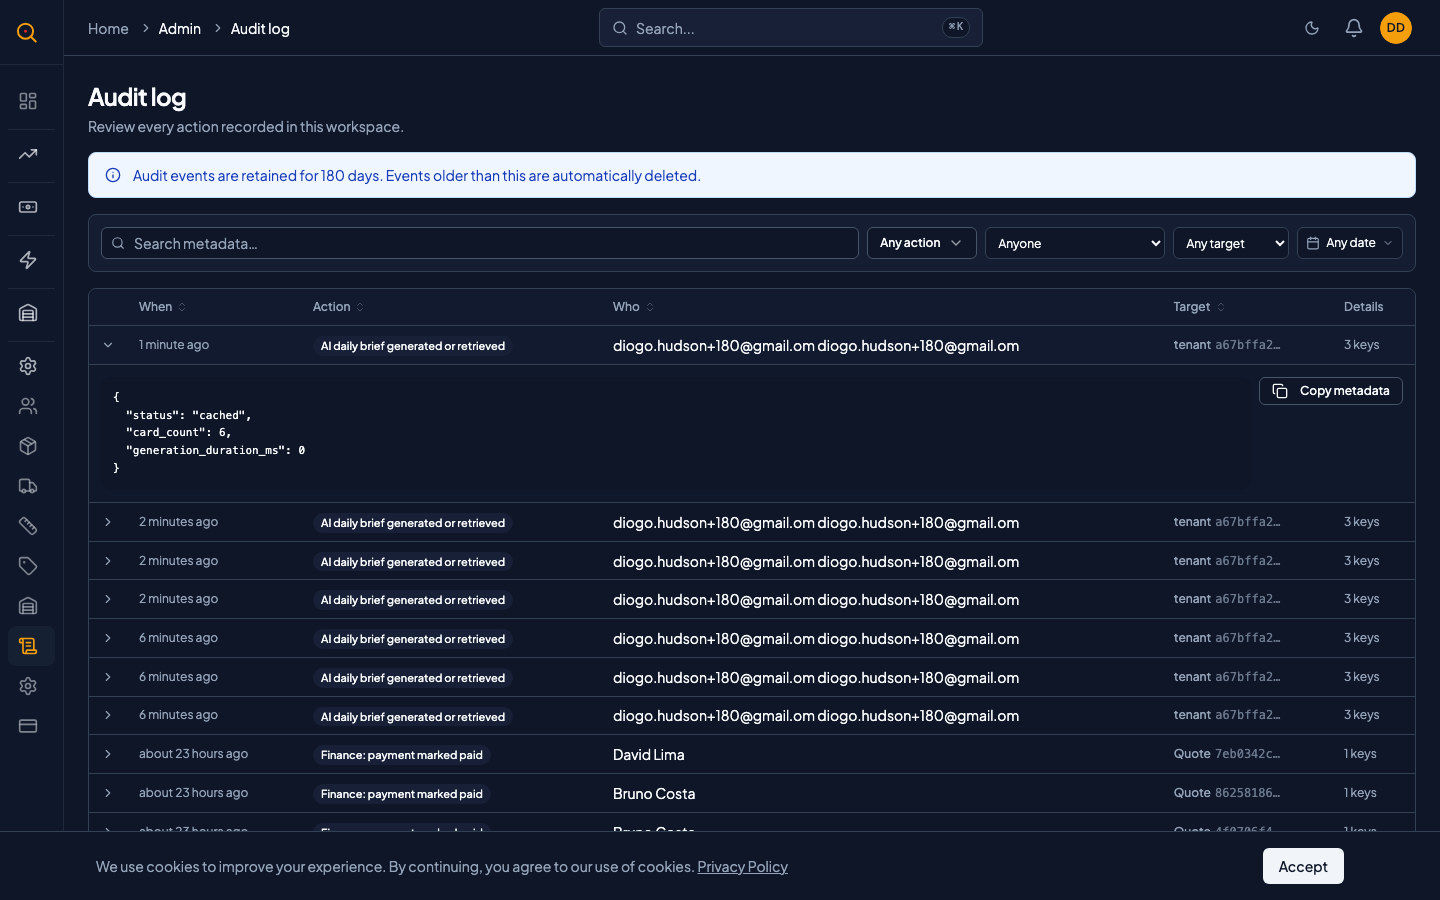
Task: Open the gear icon above the users icon
Action: (x=28, y=366)
